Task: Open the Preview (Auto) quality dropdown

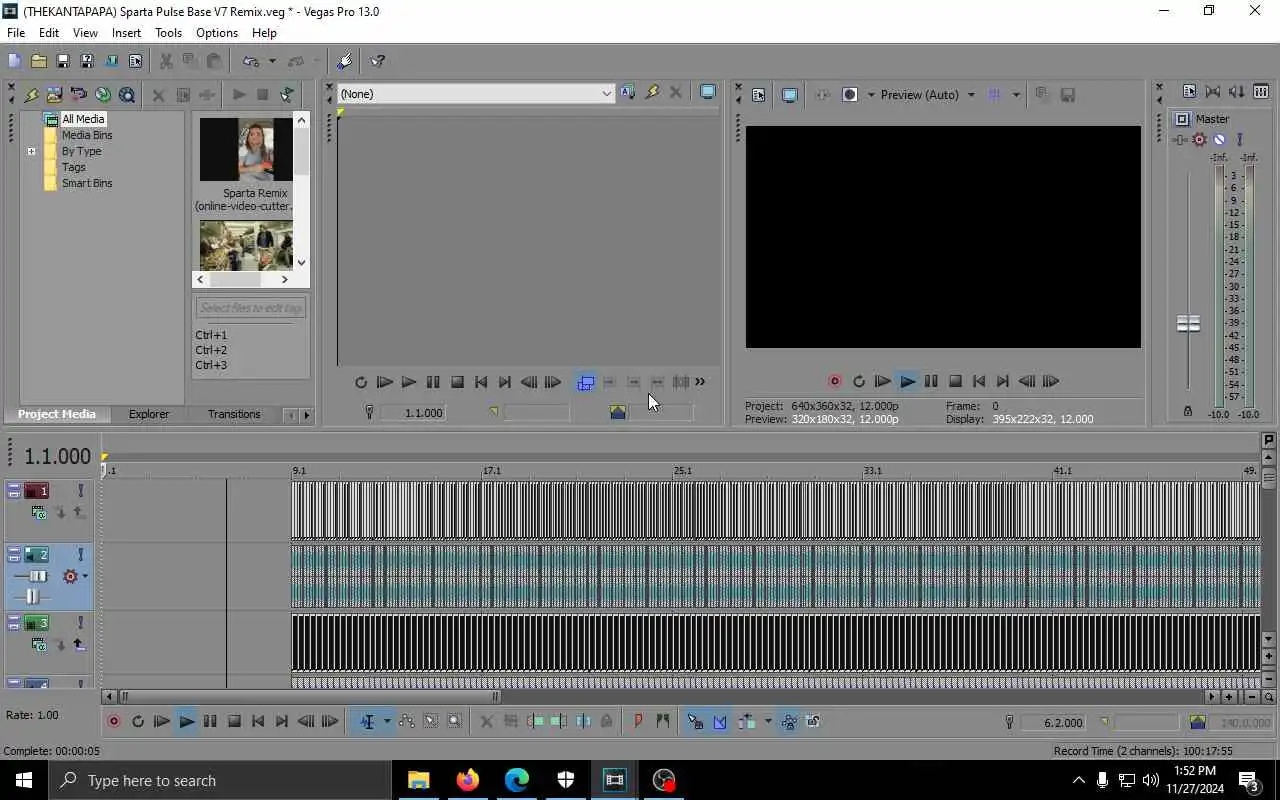Action: point(970,95)
